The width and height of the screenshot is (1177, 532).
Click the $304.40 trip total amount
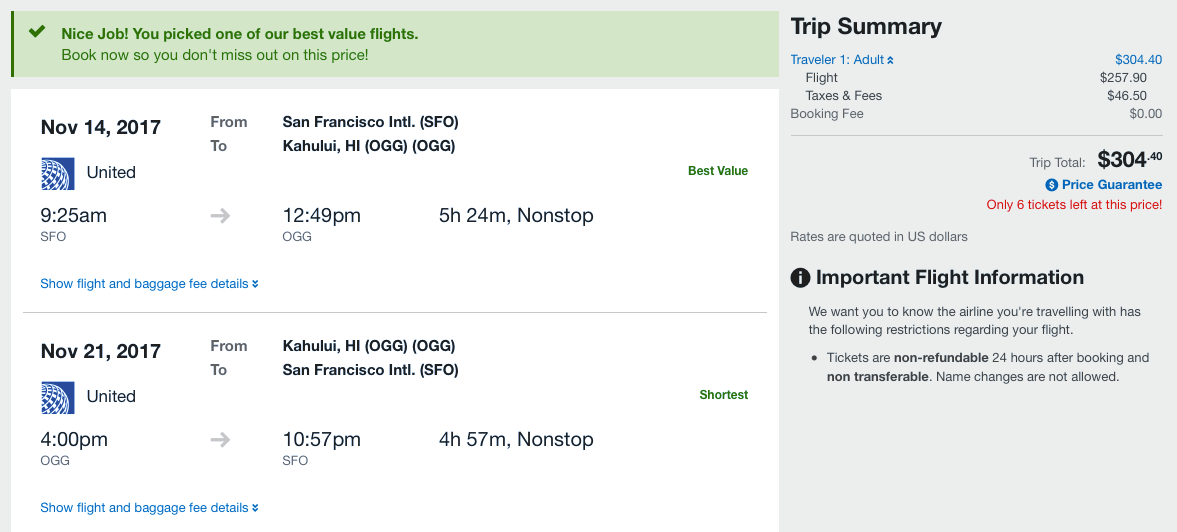[1129, 160]
